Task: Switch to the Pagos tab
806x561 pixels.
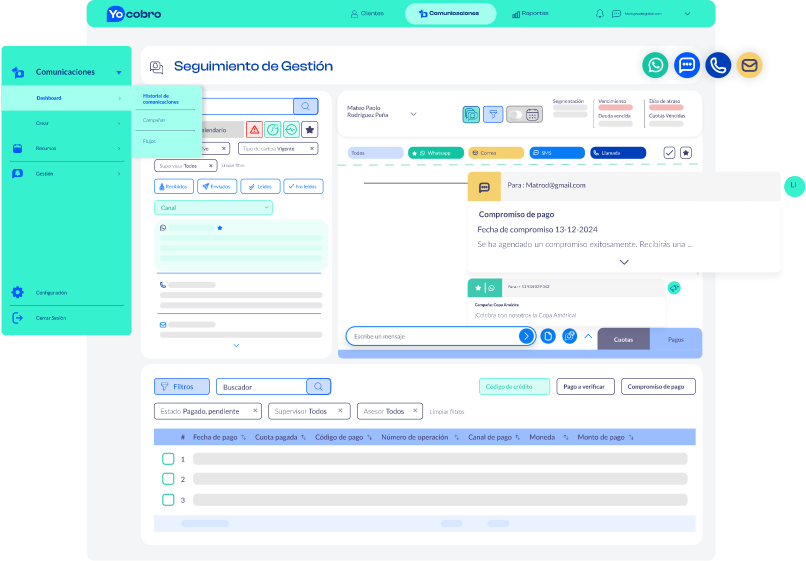Action: 676,339
